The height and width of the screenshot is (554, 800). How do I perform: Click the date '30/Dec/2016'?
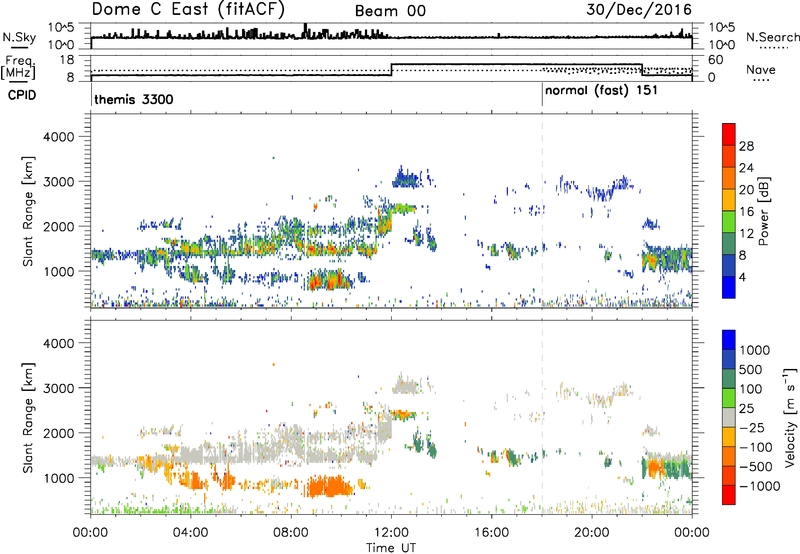coord(639,9)
